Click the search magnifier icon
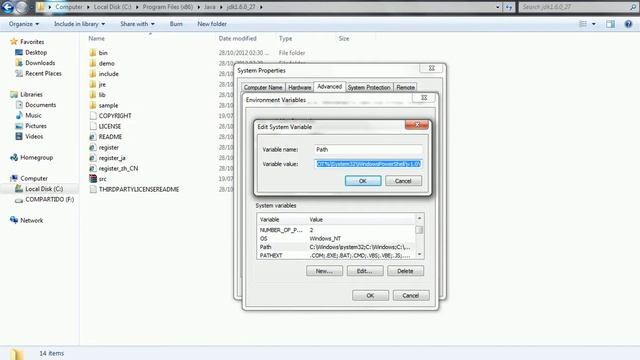 [633, 7]
